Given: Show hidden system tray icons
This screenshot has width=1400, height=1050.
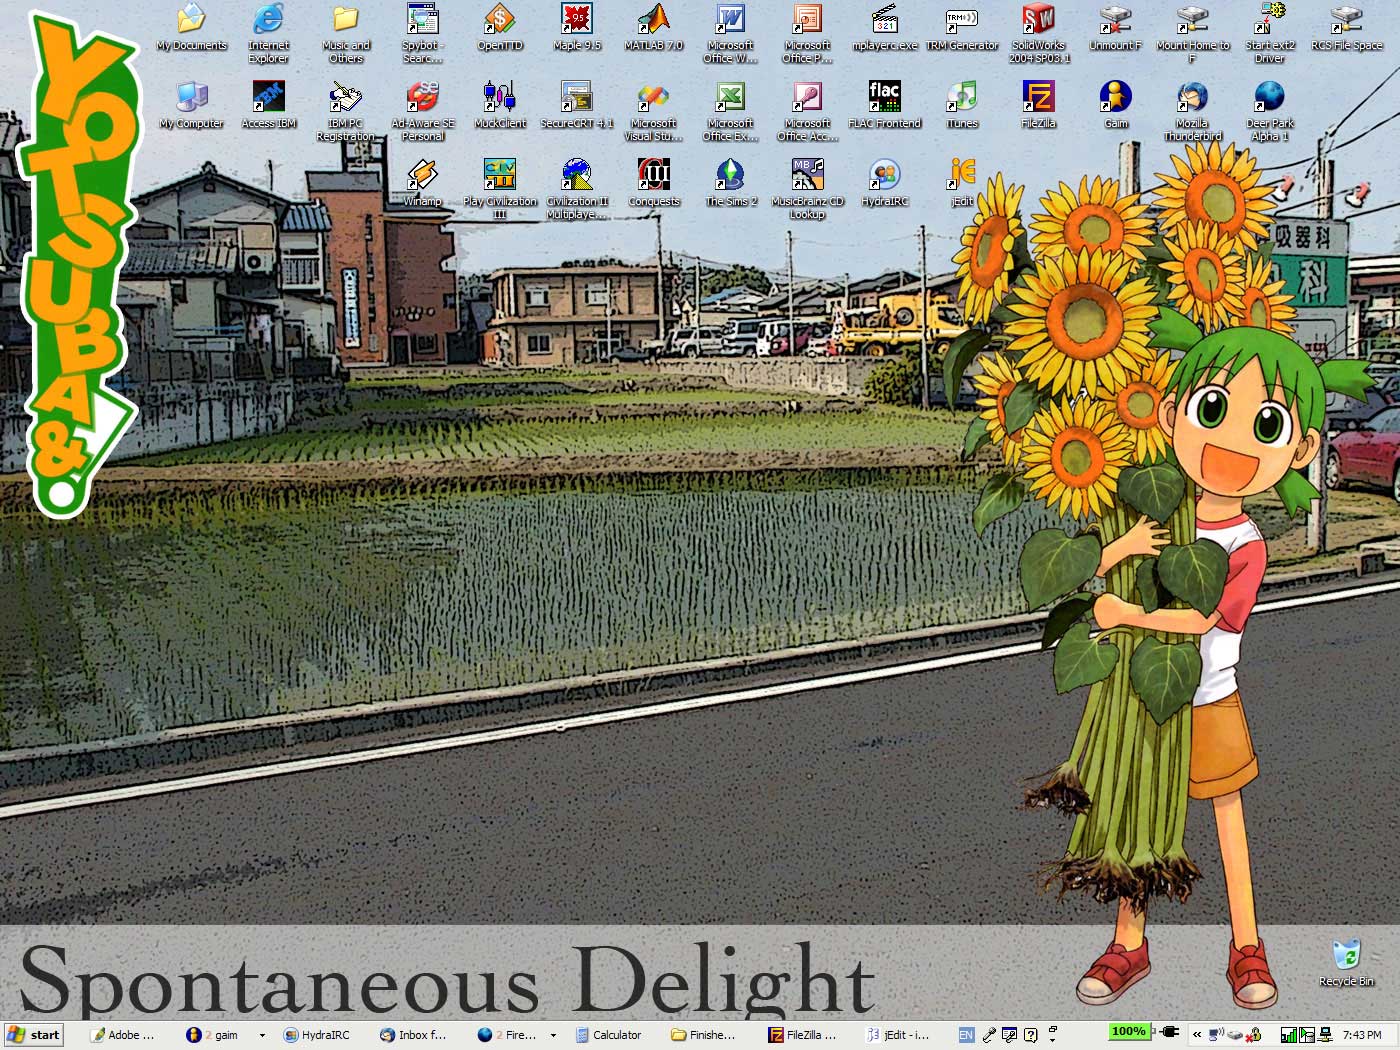Looking at the screenshot, I should [x=1196, y=1035].
